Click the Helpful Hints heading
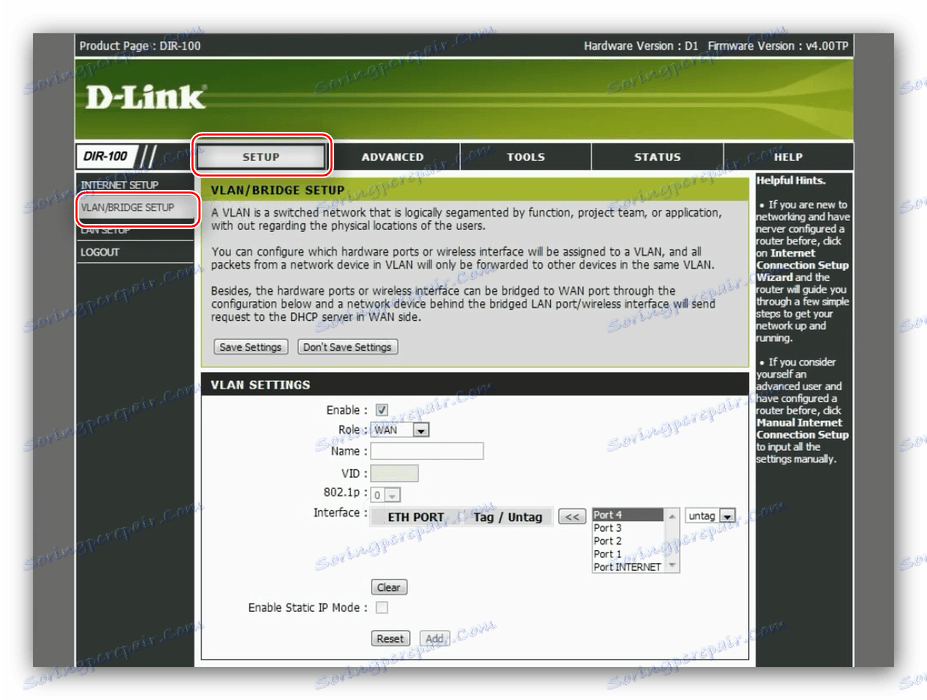Image resolution: width=927 pixels, height=700 pixels. tap(791, 180)
